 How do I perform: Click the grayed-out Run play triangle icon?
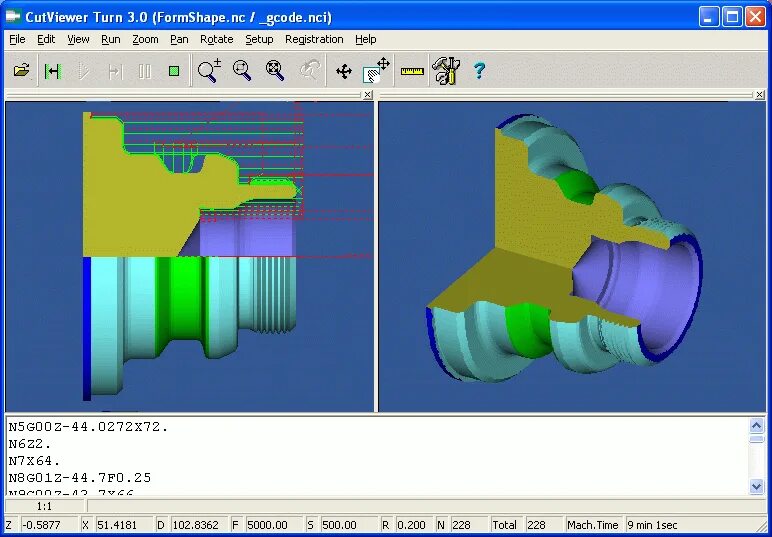point(84,71)
